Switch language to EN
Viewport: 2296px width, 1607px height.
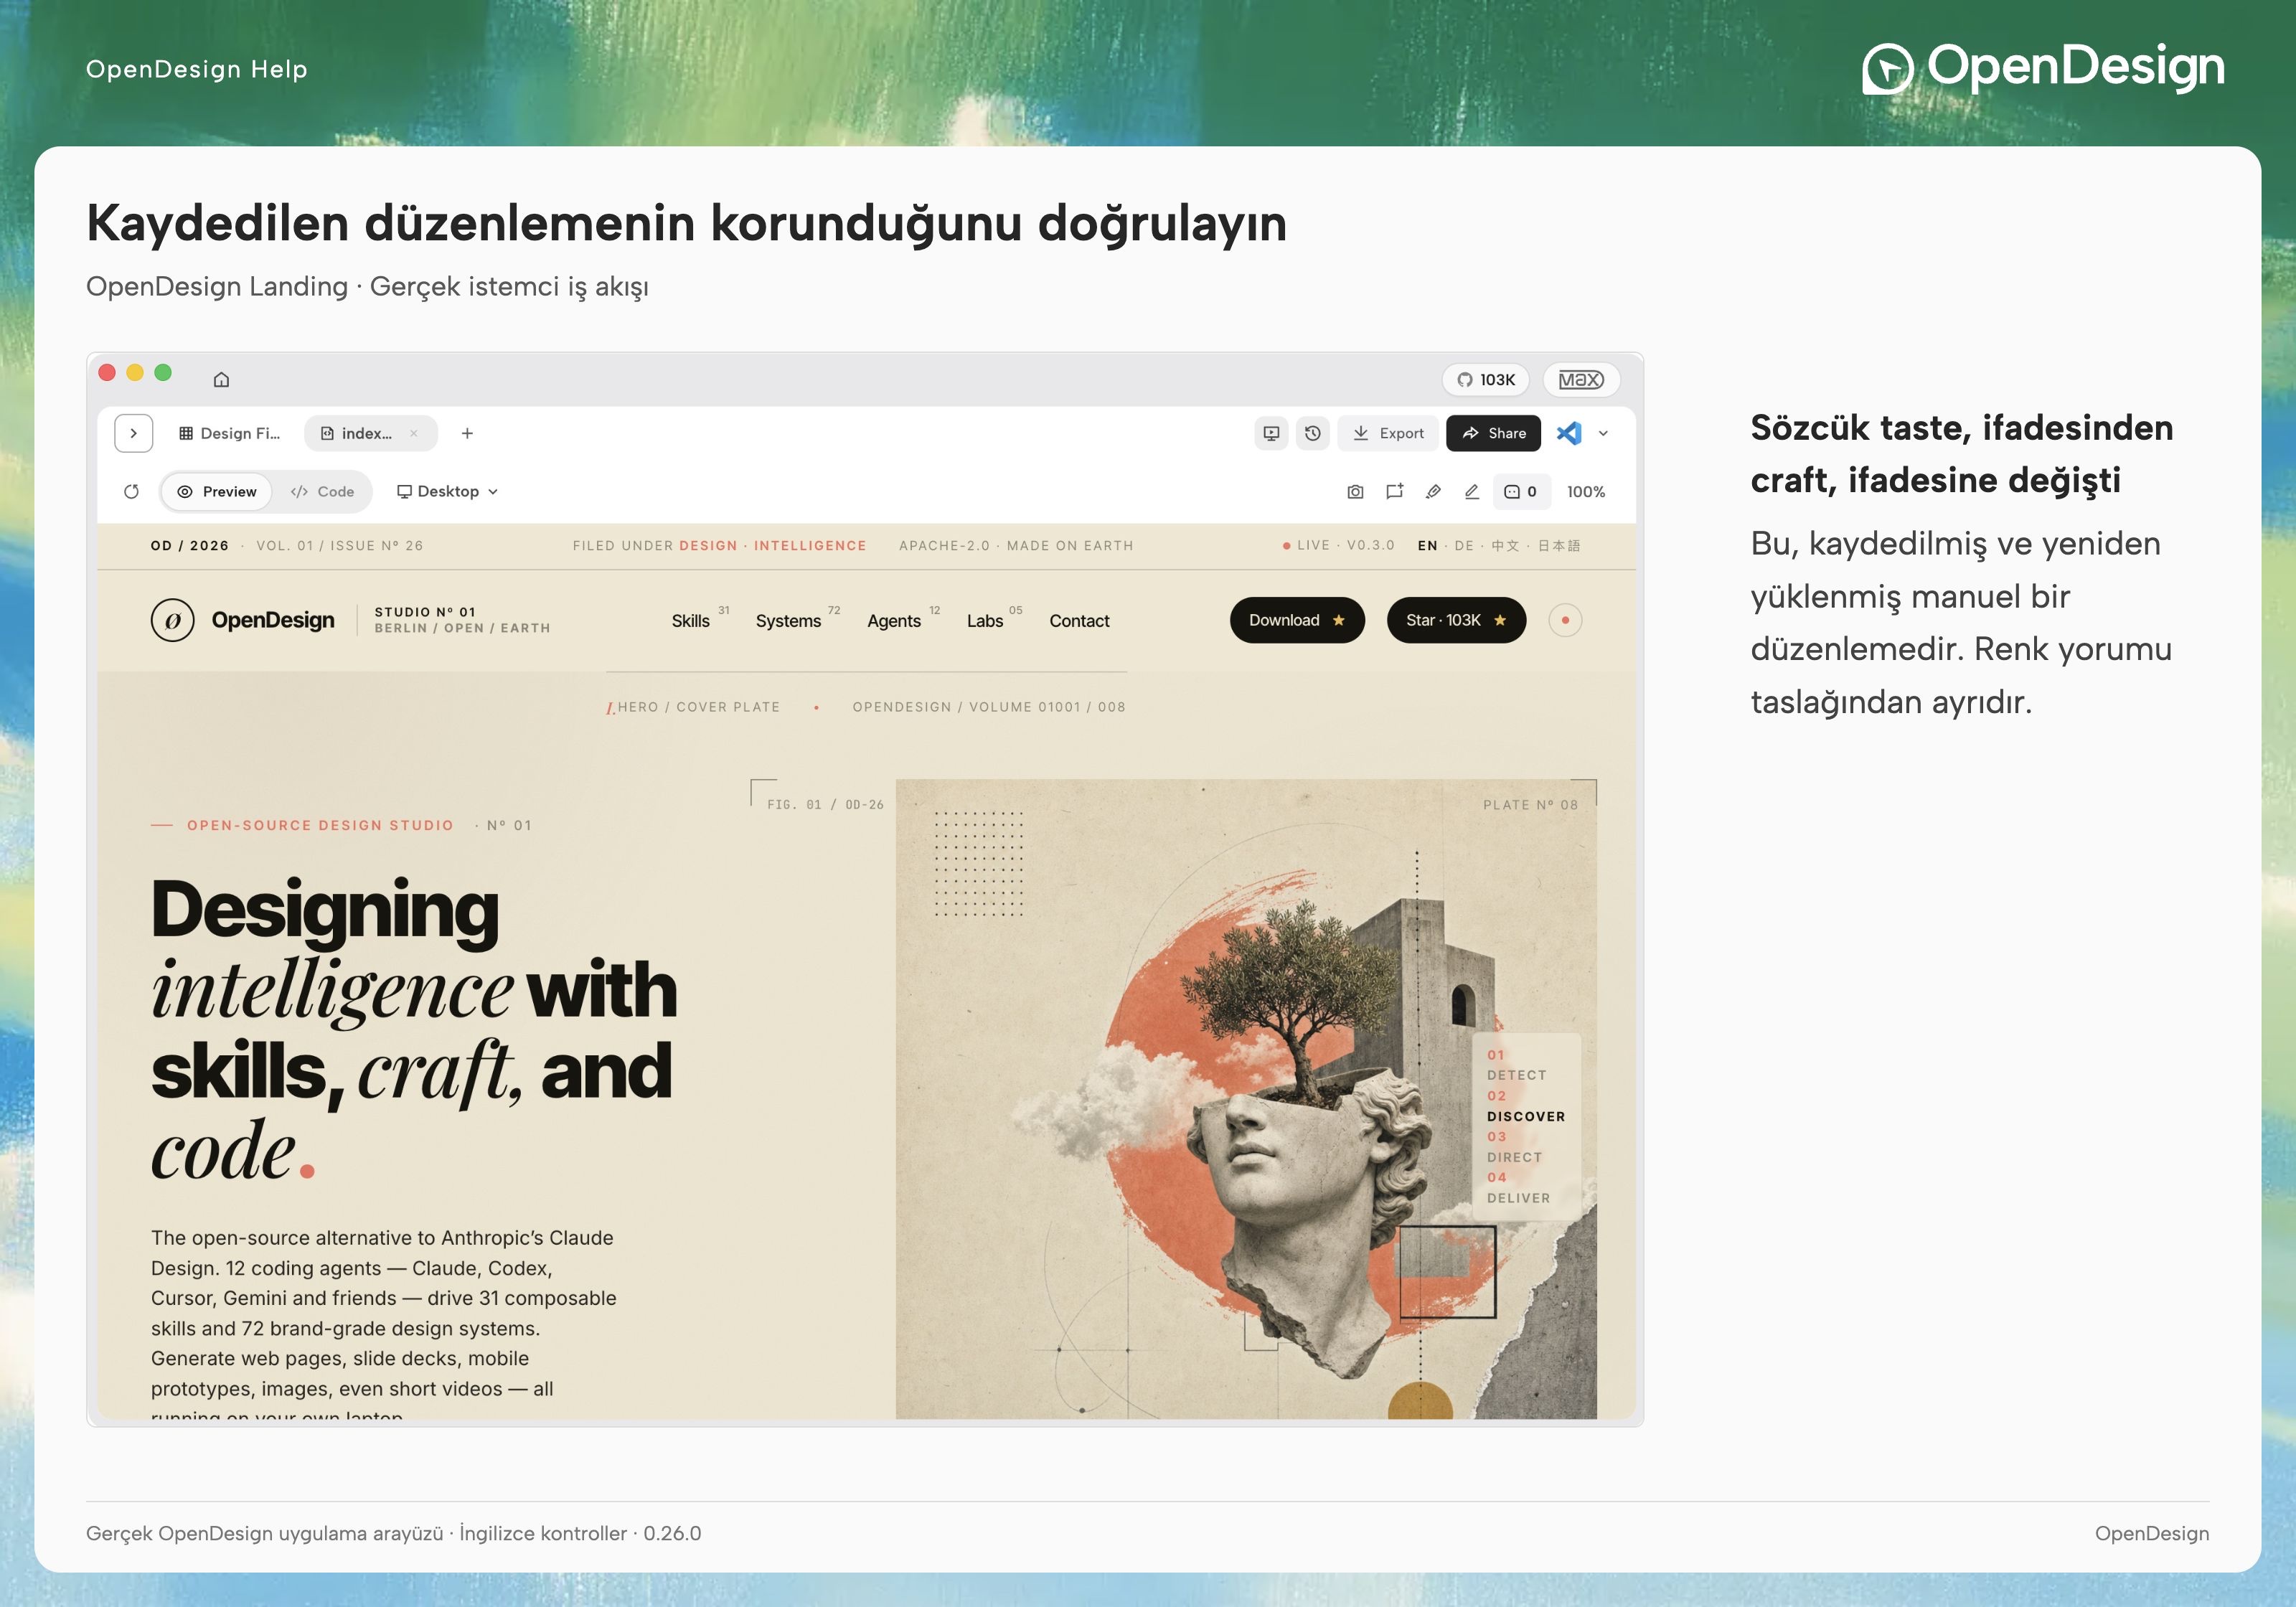(x=1427, y=545)
